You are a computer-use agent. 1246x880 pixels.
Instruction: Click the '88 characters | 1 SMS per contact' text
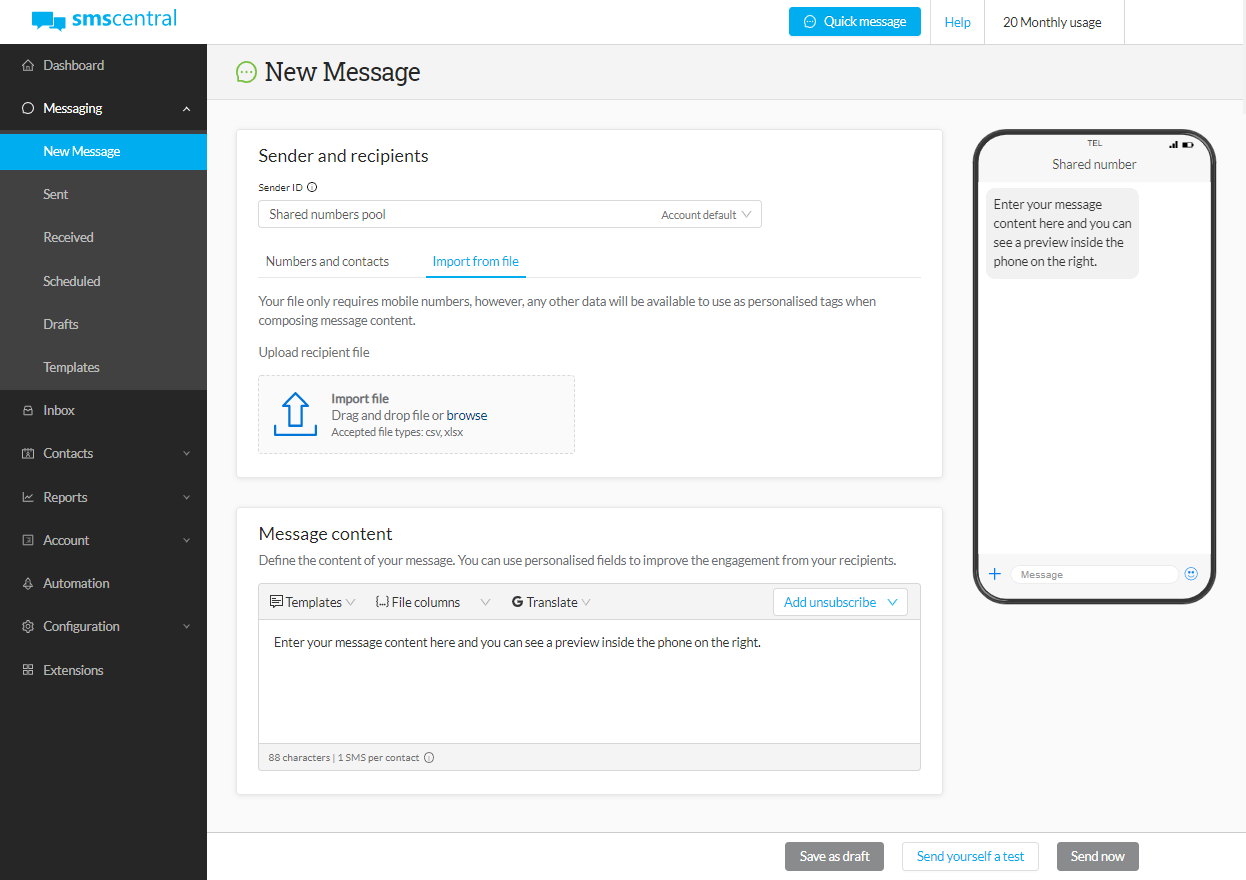[344, 758]
